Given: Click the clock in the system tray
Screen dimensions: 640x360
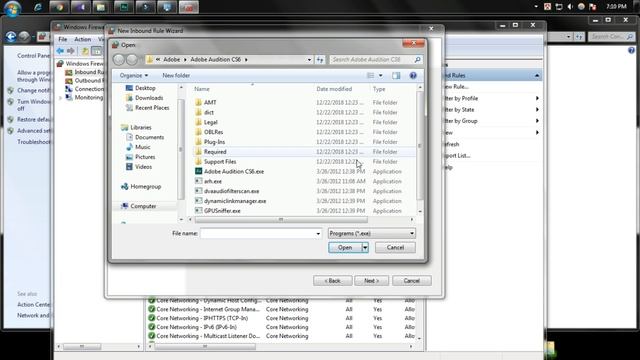Looking at the screenshot, I should point(616,7).
